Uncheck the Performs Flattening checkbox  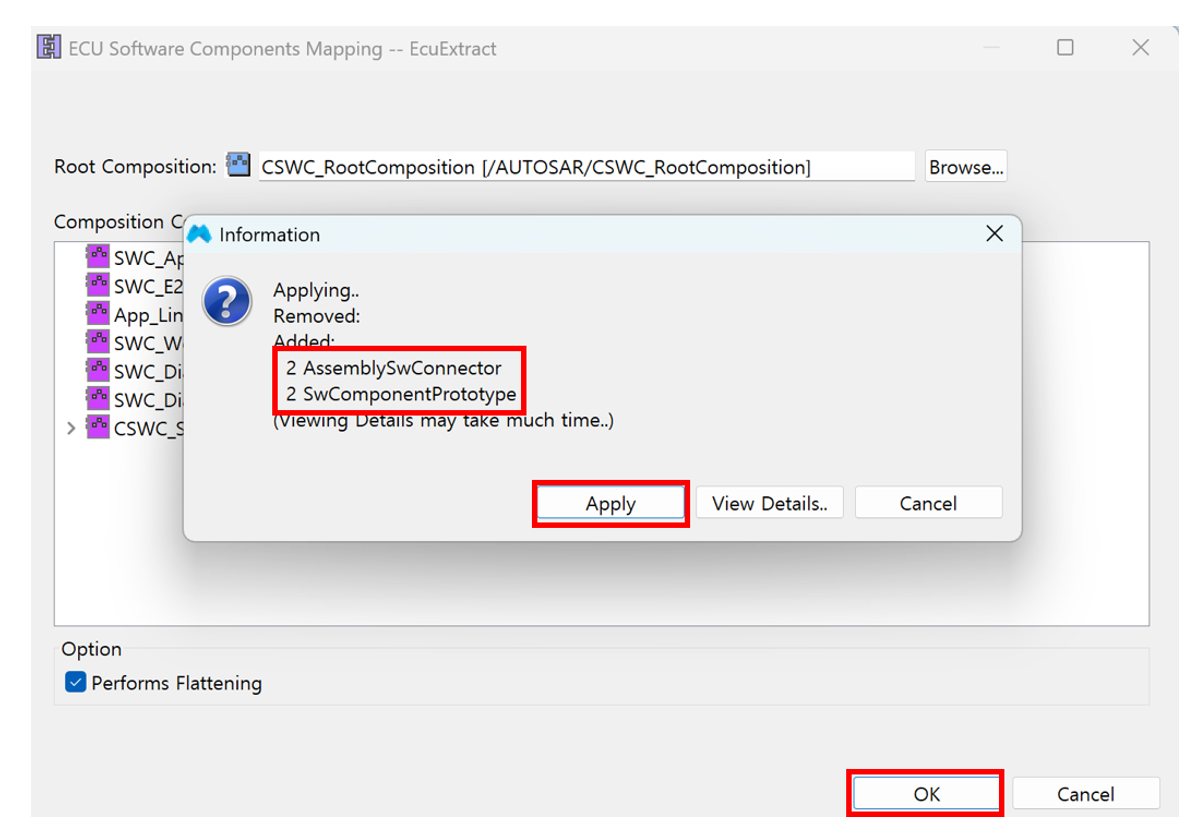(75, 683)
